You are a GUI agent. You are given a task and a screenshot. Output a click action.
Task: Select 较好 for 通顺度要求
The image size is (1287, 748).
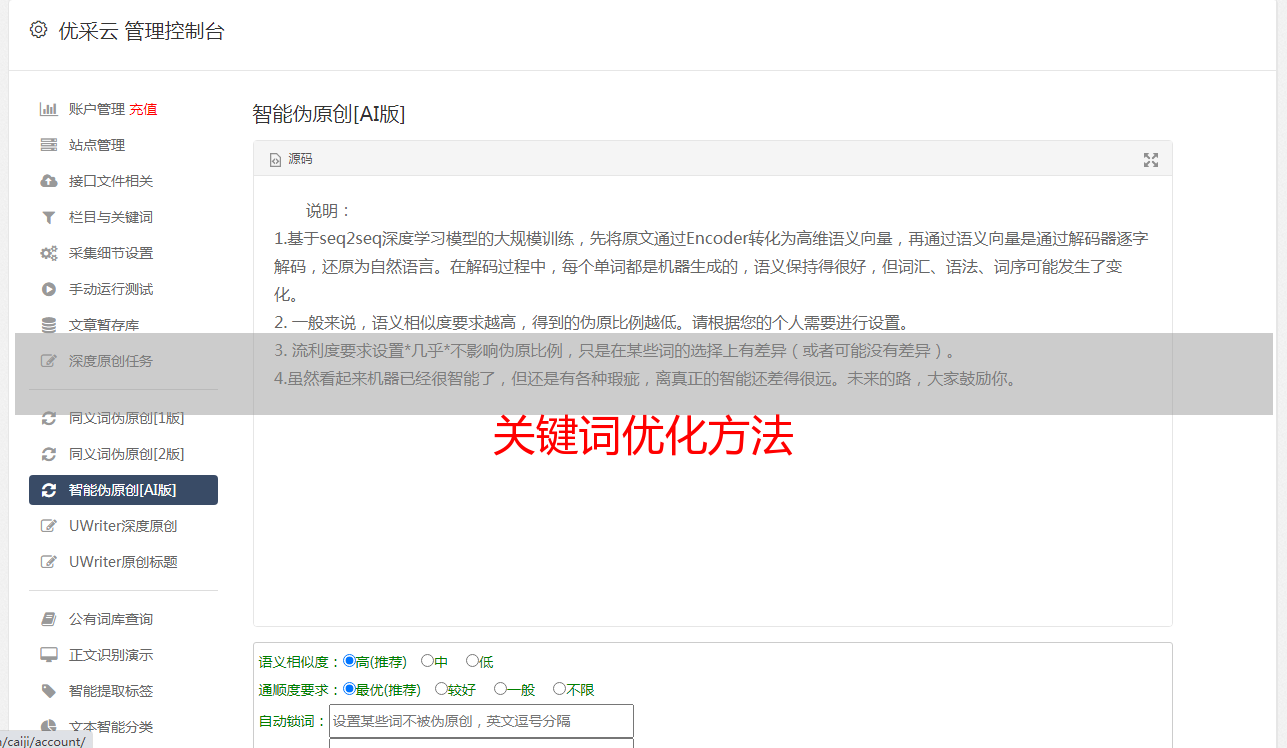pos(441,689)
